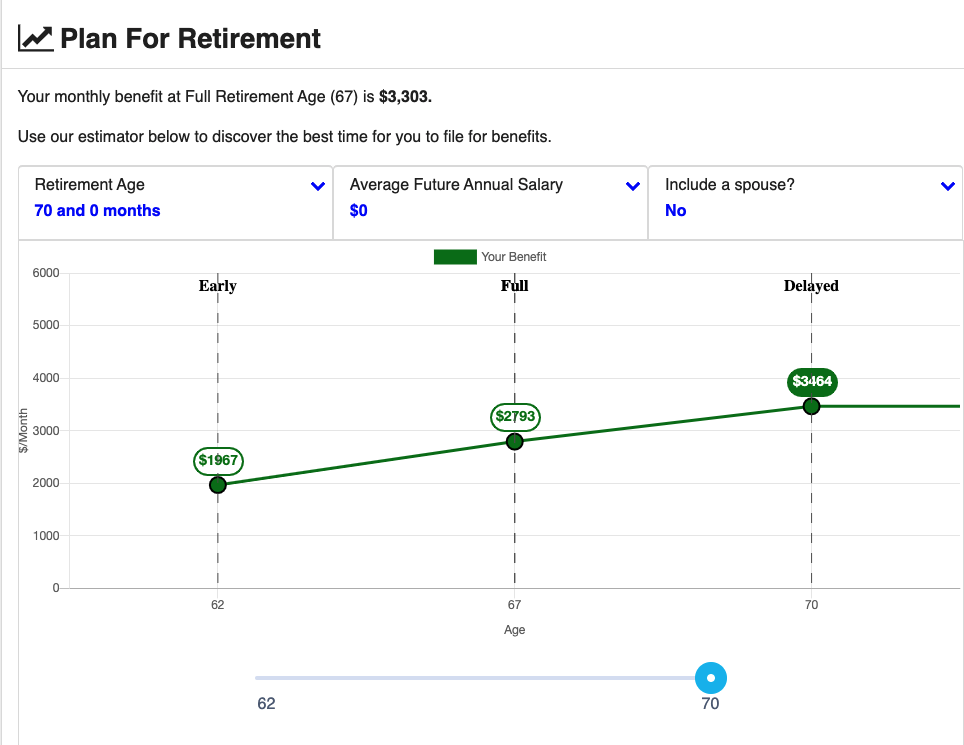This screenshot has width=964, height=745.
Task: Click the No spouse value
Action: tap(675, 210)
